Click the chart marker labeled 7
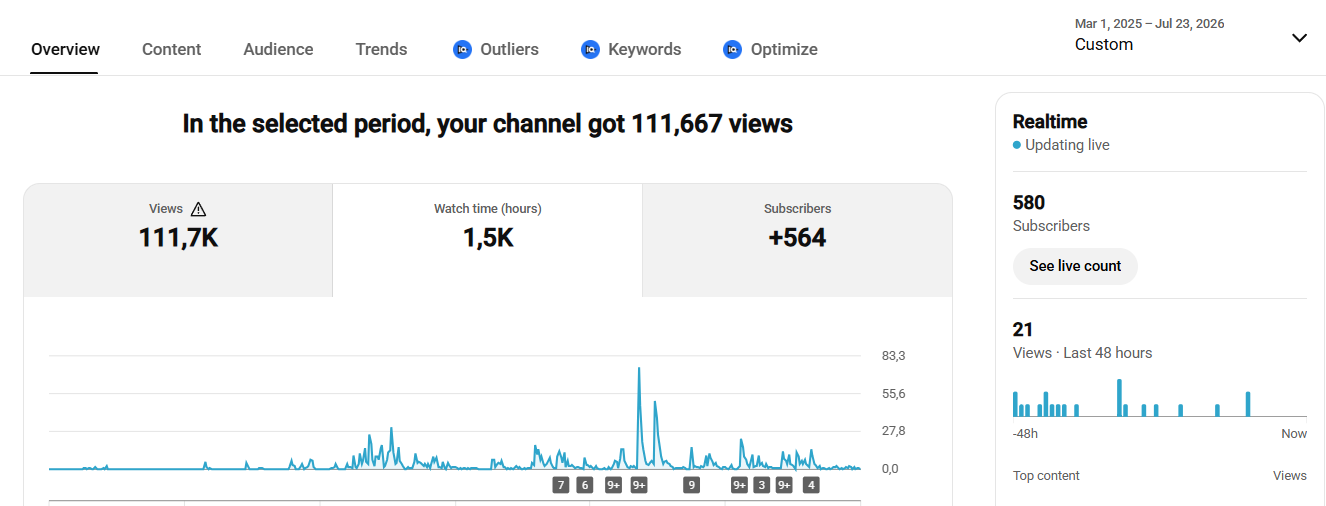This screenshot has width=1326, height=506. [560, 485]
